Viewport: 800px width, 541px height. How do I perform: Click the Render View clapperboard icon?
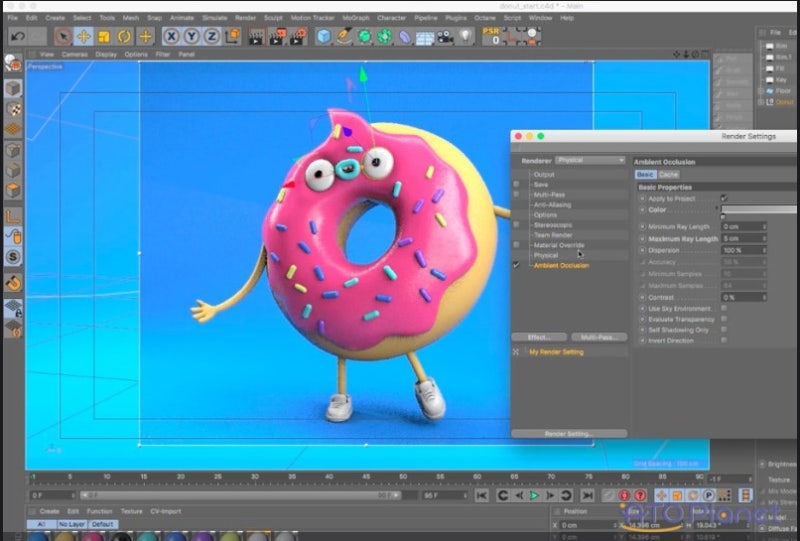point(256,37)
